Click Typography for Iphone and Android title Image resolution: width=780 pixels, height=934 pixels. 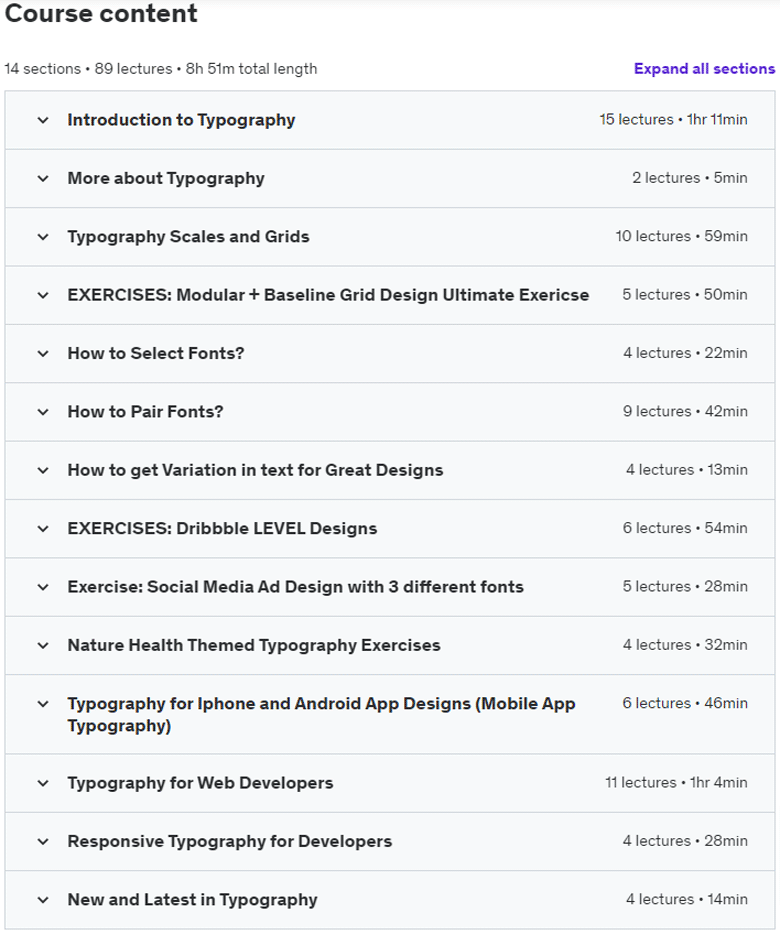click(321, 715)
